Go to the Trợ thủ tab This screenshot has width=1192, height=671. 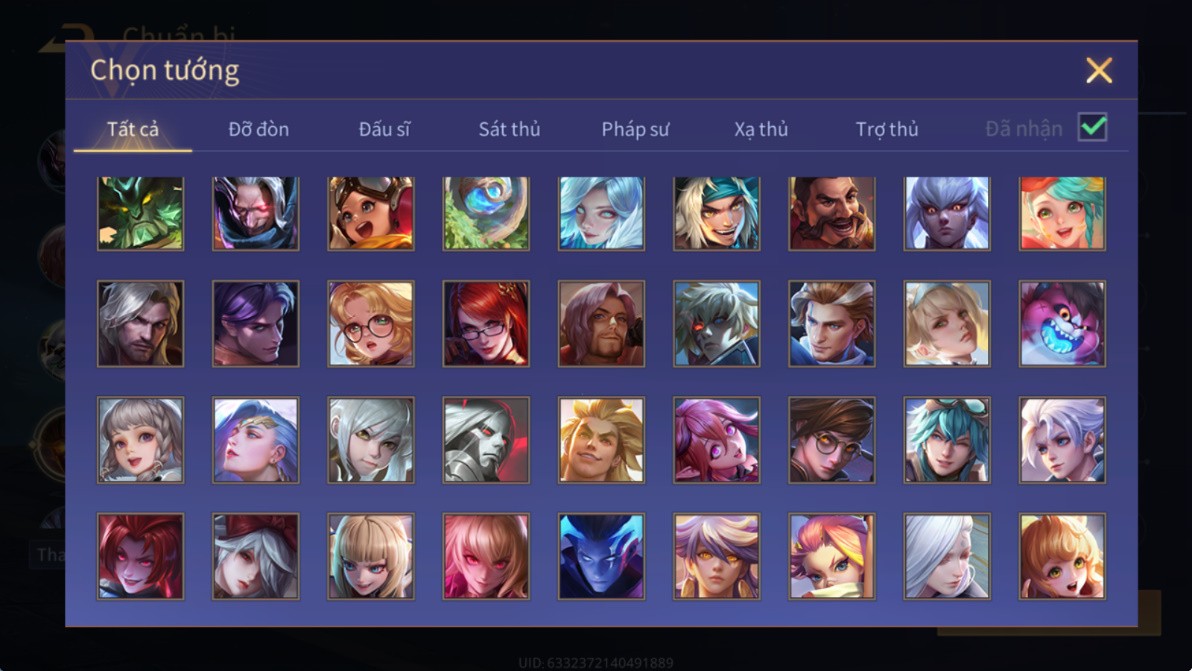[887, 129]
